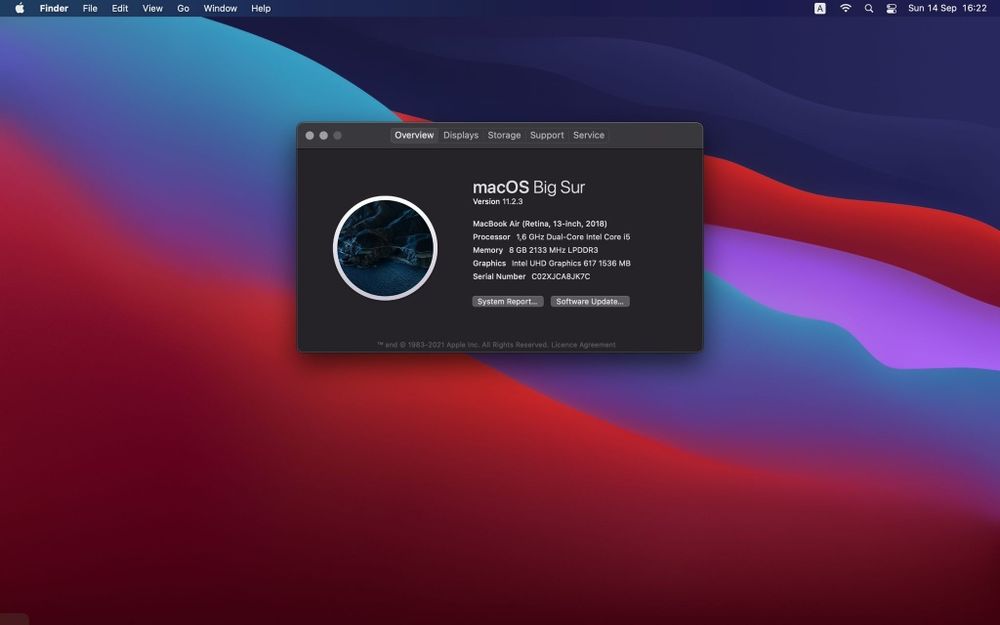Viewport: 1000px width, 625px height.
Task: Click the MacBook Air (Retina, 13-inch, 2018) text
Action: coord(540,224)
